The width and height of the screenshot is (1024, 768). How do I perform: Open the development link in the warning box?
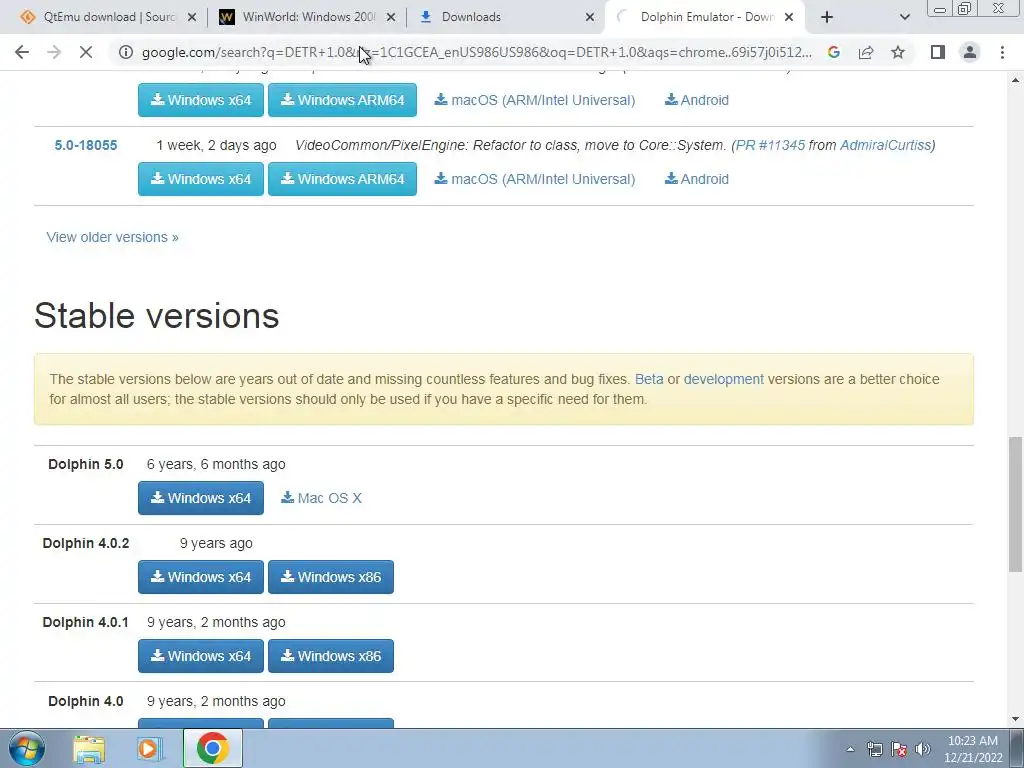click(x=724, y=379)
